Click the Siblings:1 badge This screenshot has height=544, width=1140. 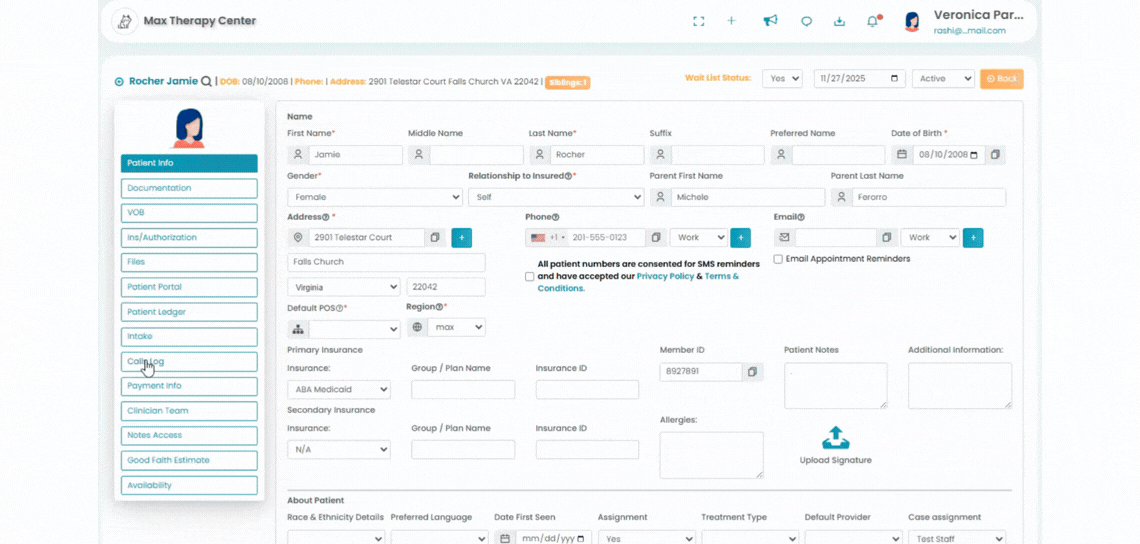pyautogui.click(x=568, y=82)
